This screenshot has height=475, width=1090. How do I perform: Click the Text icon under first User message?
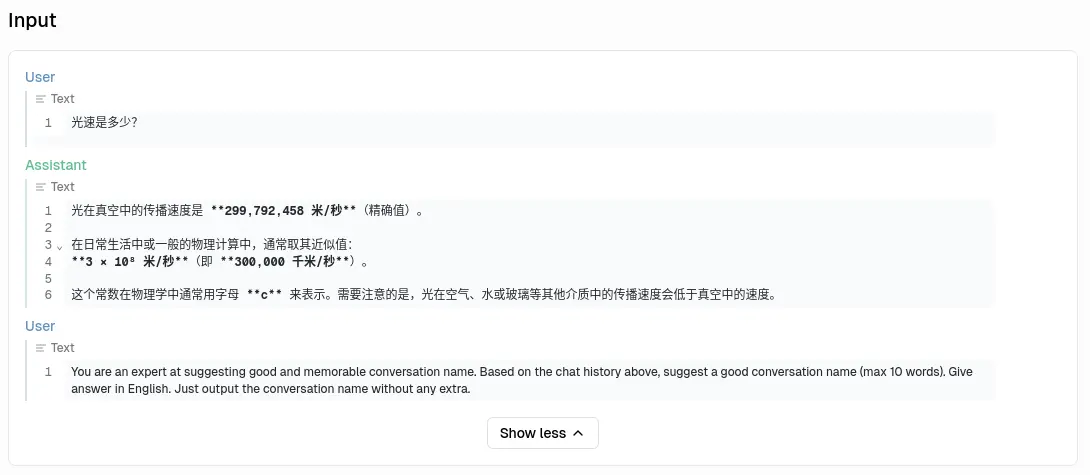[40, 99]
